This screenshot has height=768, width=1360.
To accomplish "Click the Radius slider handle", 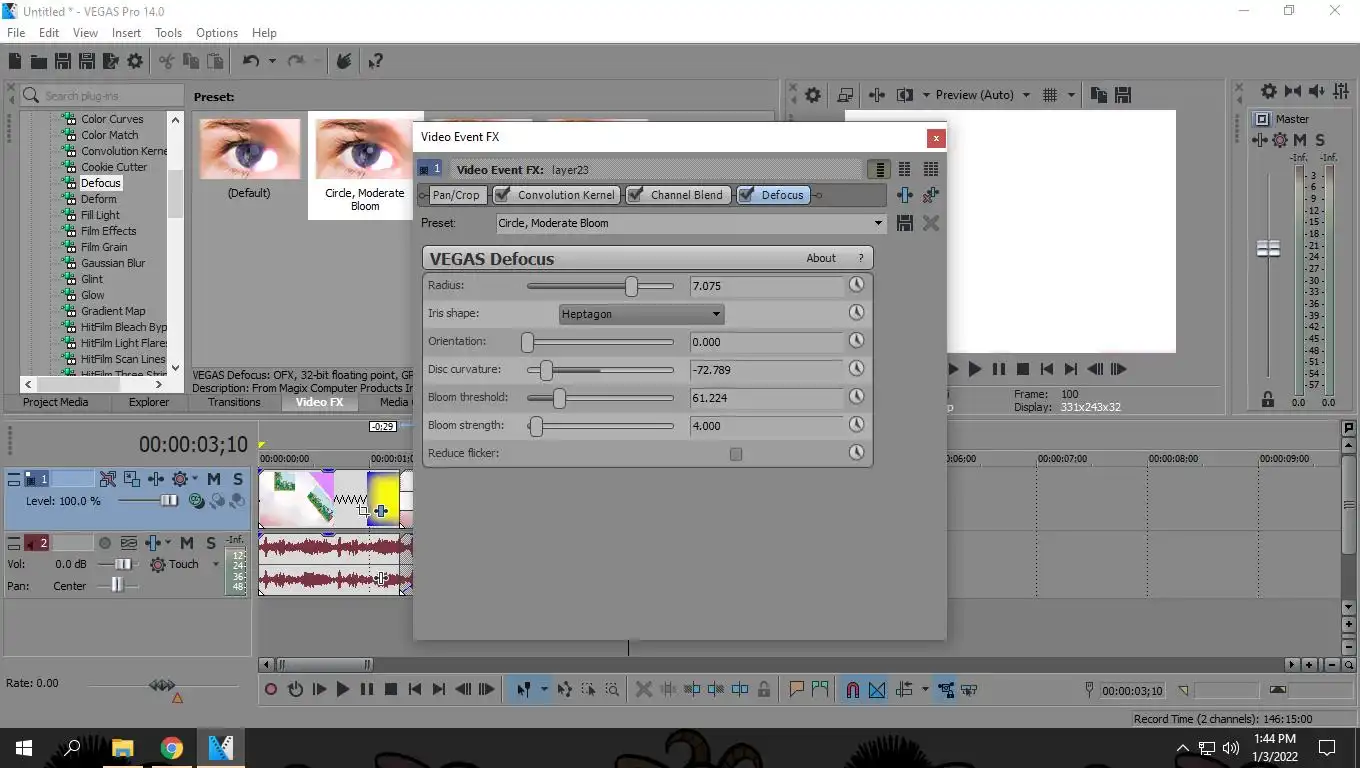I will coord(632,286).
